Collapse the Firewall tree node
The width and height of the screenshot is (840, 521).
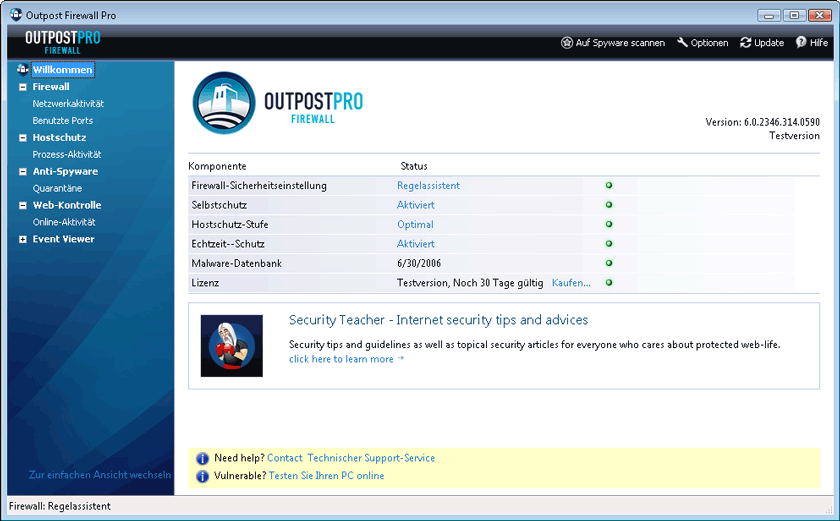point(22,87)
